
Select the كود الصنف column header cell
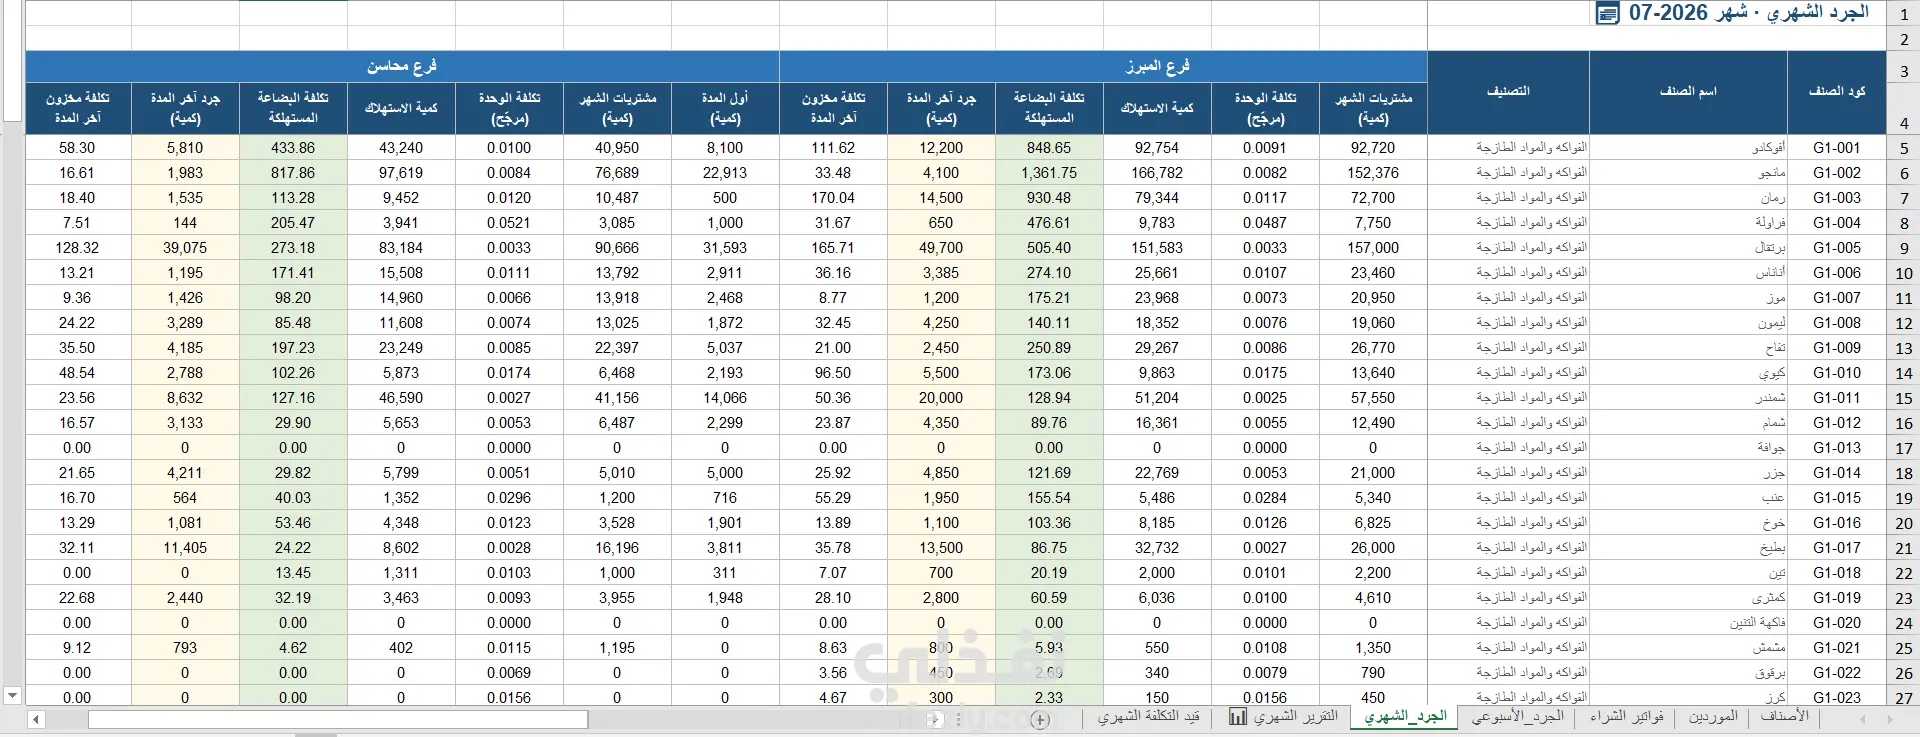1837,92
